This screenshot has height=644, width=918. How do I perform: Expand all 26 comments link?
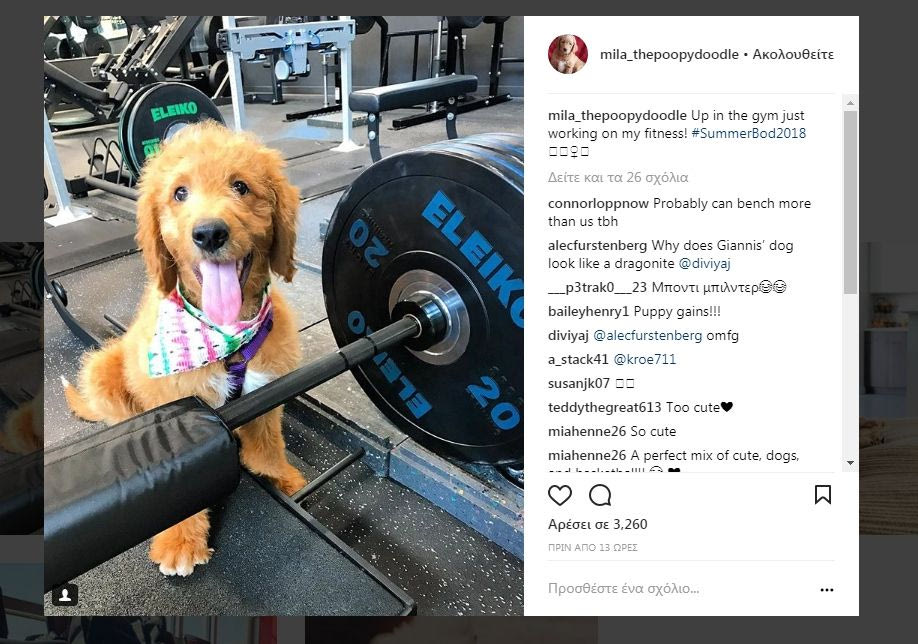[618, 177]
